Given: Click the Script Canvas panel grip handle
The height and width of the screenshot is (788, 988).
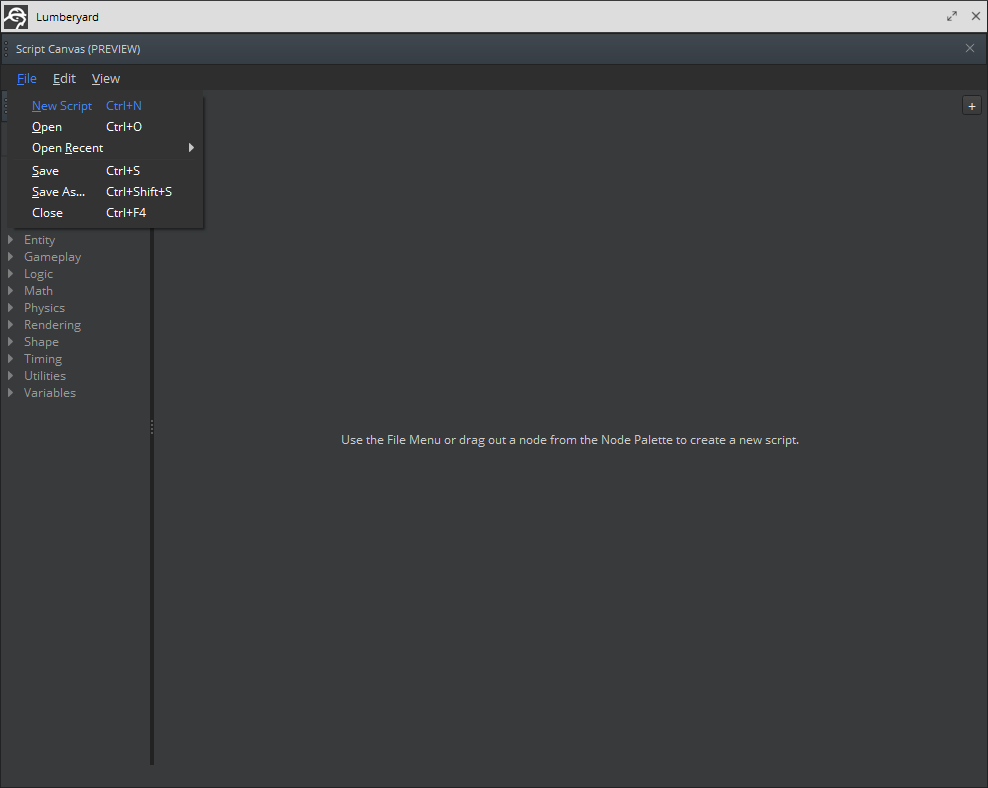Looking at the screenshot, I should (x=6, y=49).
